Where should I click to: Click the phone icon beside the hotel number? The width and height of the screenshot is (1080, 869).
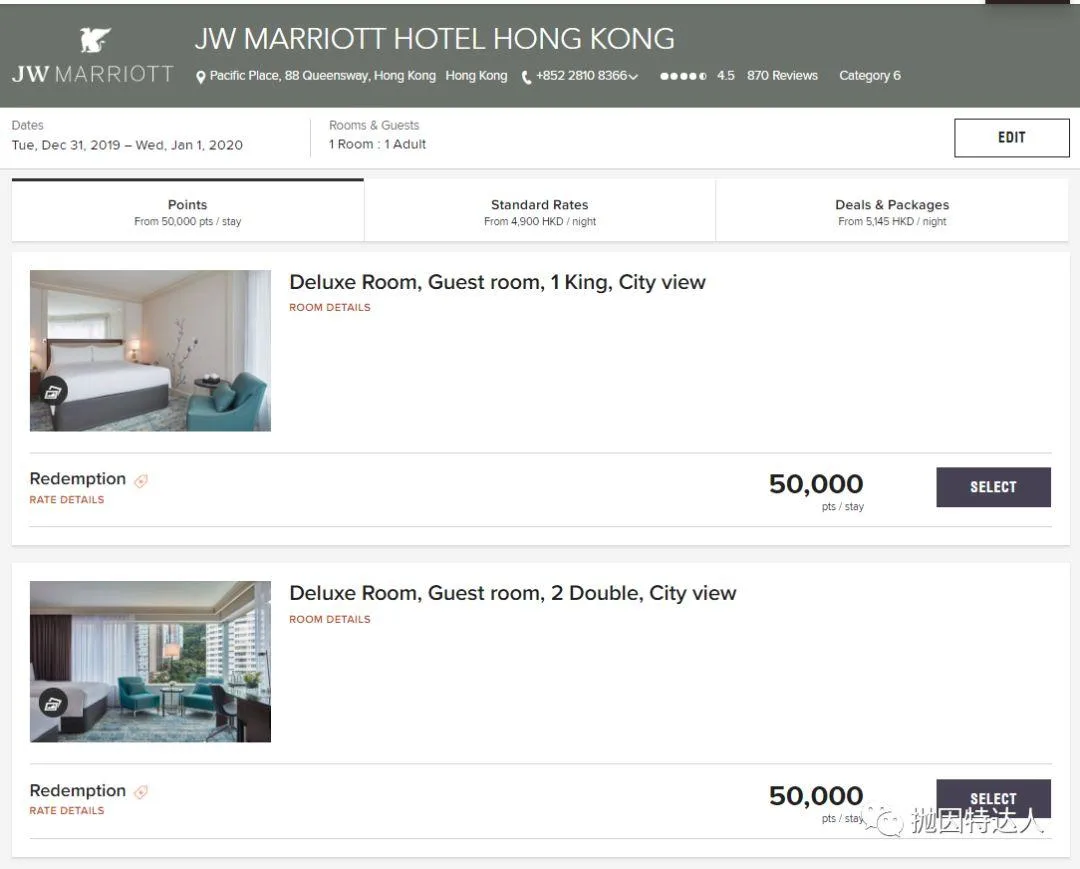click(526, 77)
